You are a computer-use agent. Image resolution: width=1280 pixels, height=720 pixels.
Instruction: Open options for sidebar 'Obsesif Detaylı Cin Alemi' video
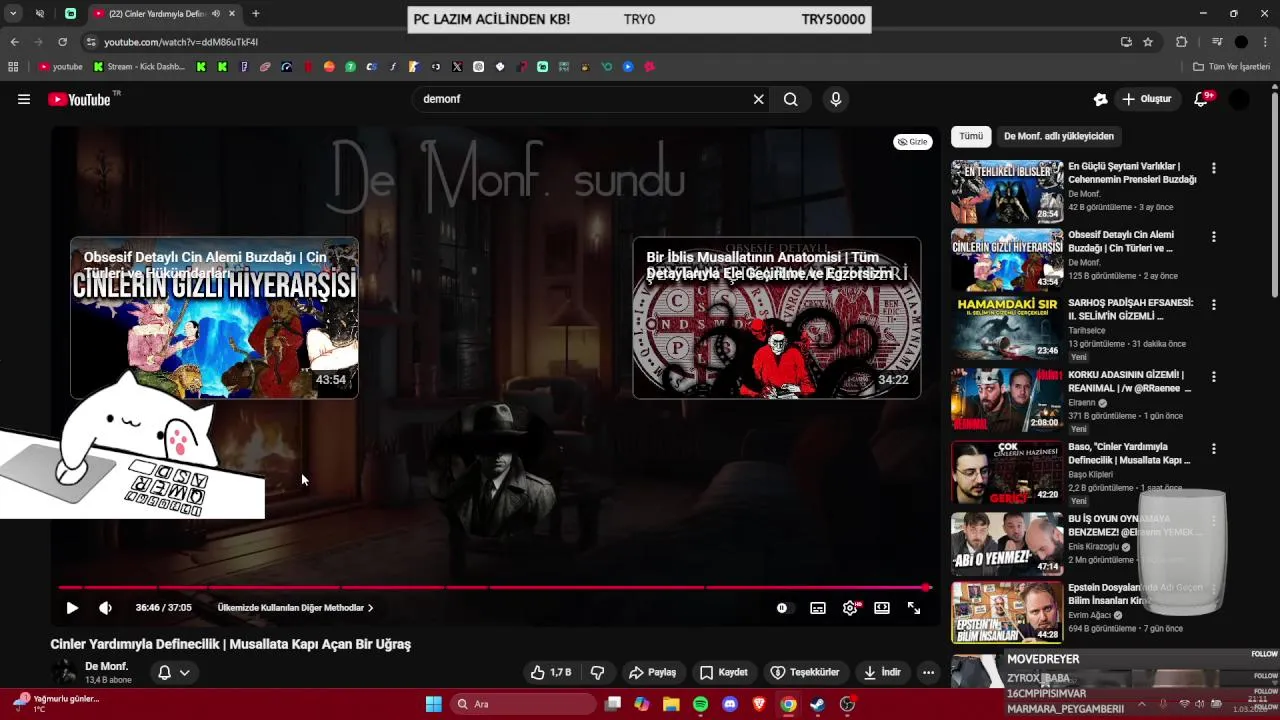1213,237
